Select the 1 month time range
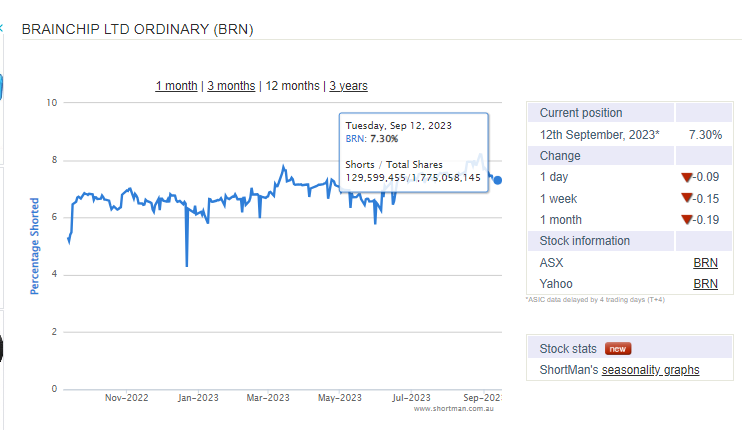 (x=176, y=86)
